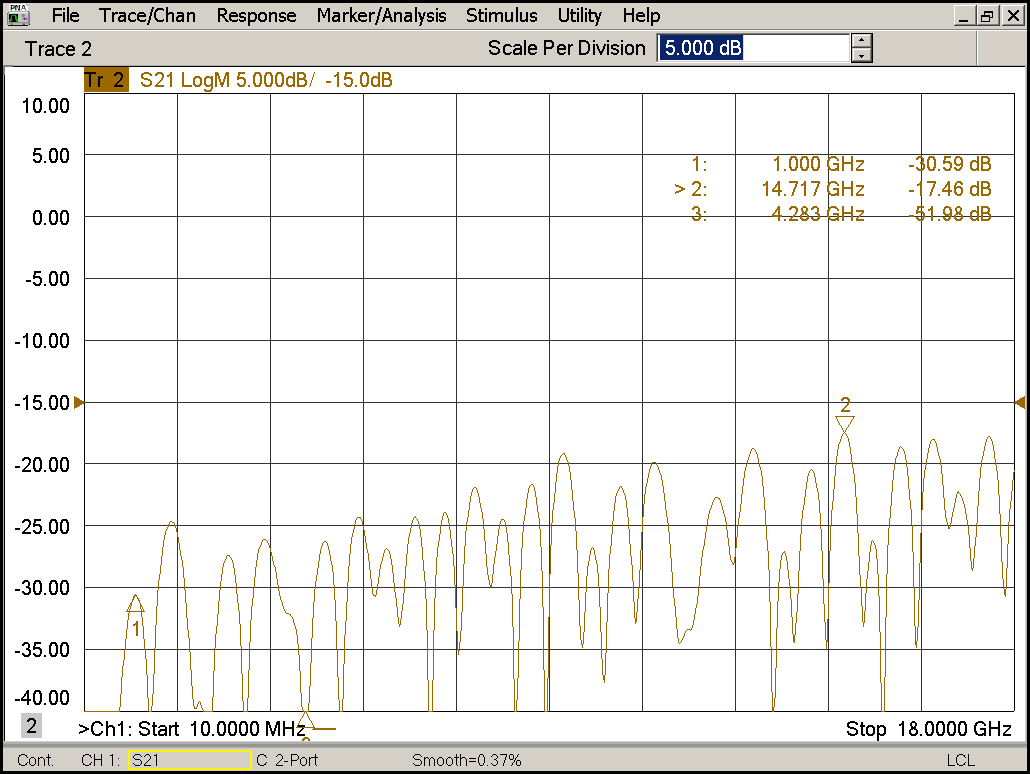Open the Marker/Analysis menu

click(x=381, y=15)
